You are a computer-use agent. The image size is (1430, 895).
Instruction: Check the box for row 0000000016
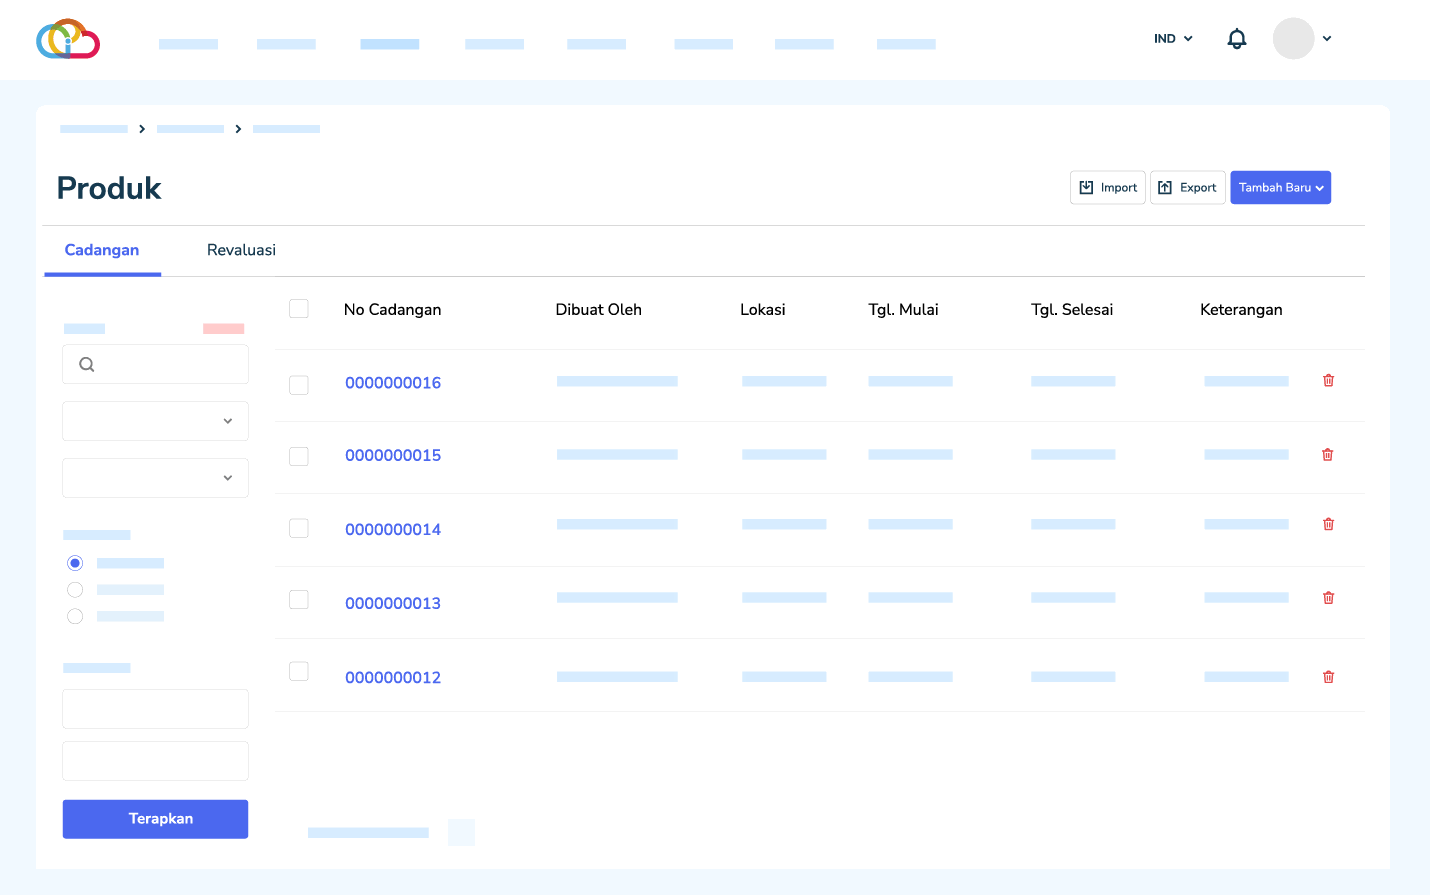coord(299,385)
